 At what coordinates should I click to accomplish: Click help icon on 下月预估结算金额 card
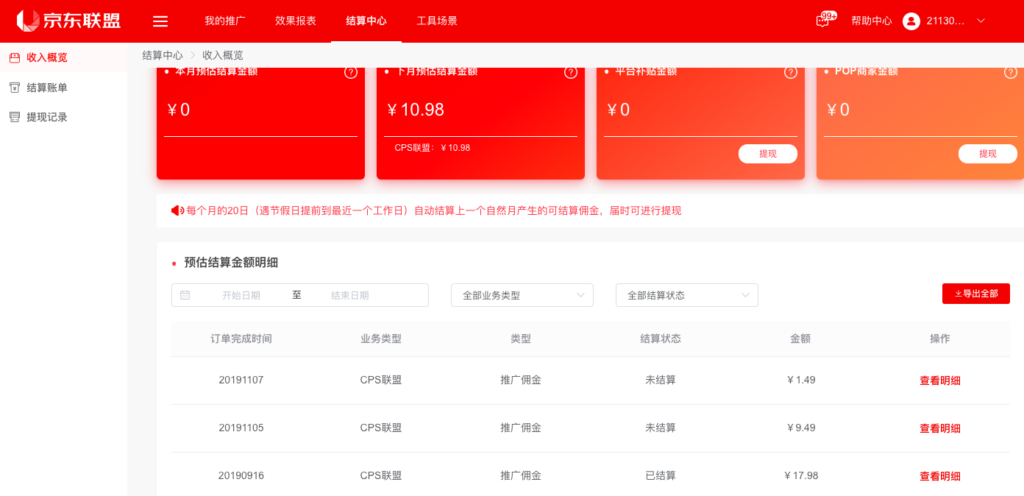coord(571,72)
